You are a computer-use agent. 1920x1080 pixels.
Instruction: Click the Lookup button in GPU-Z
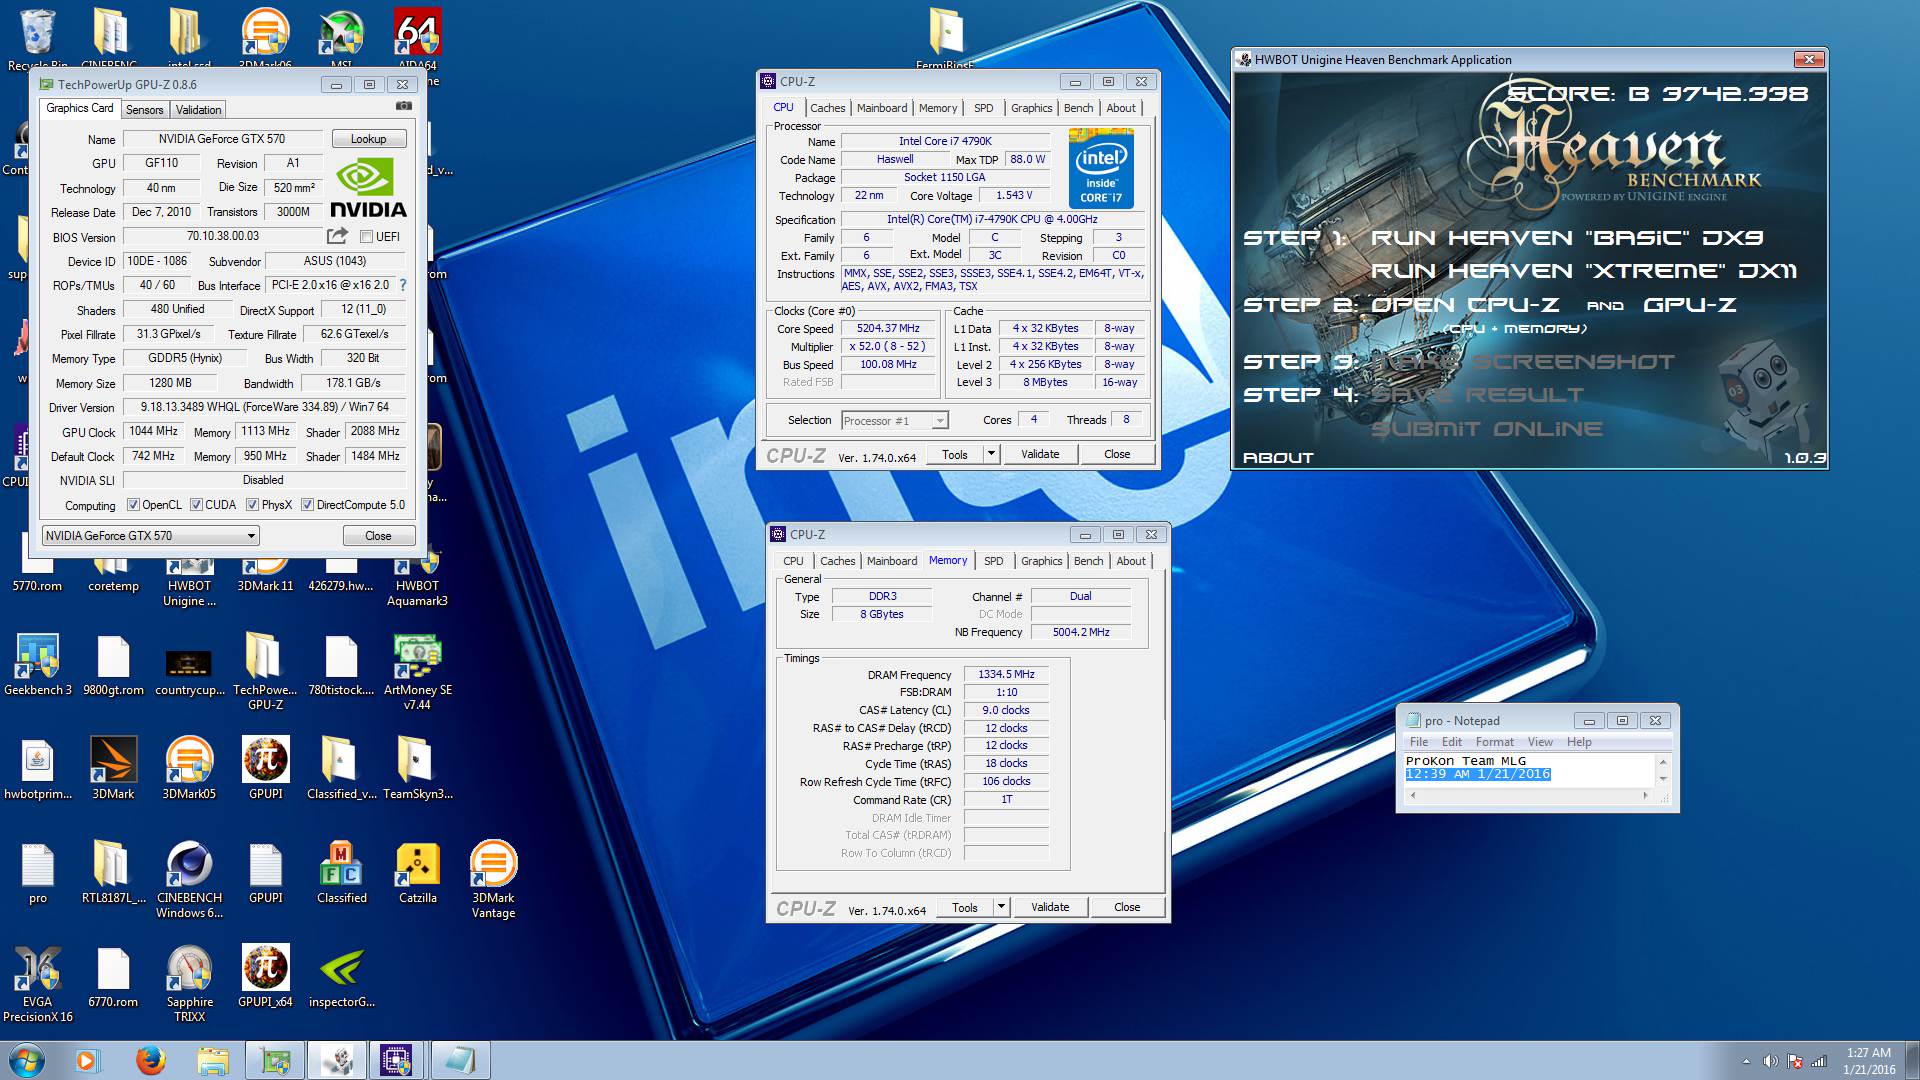point(369,139)
